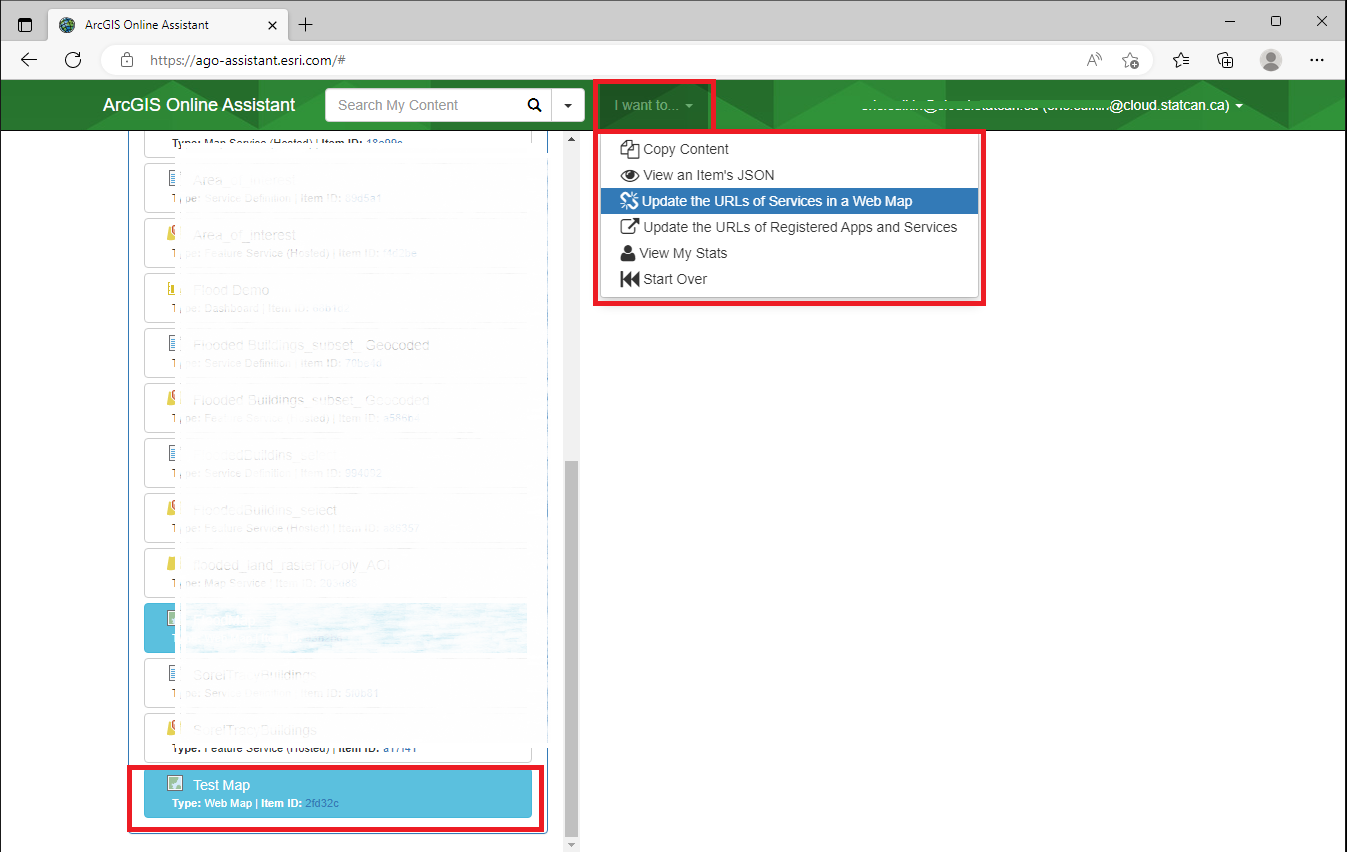The image size is (1347, 852).
Task: Select the Flood Demo dashboard item
Action: pos(338,299)
